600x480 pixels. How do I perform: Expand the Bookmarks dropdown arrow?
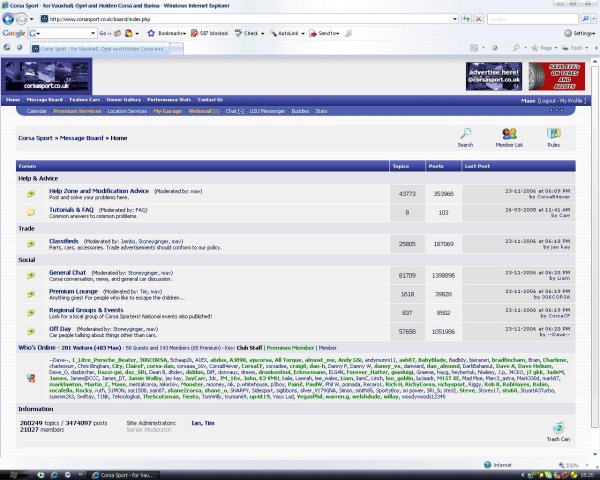(184, 34)
